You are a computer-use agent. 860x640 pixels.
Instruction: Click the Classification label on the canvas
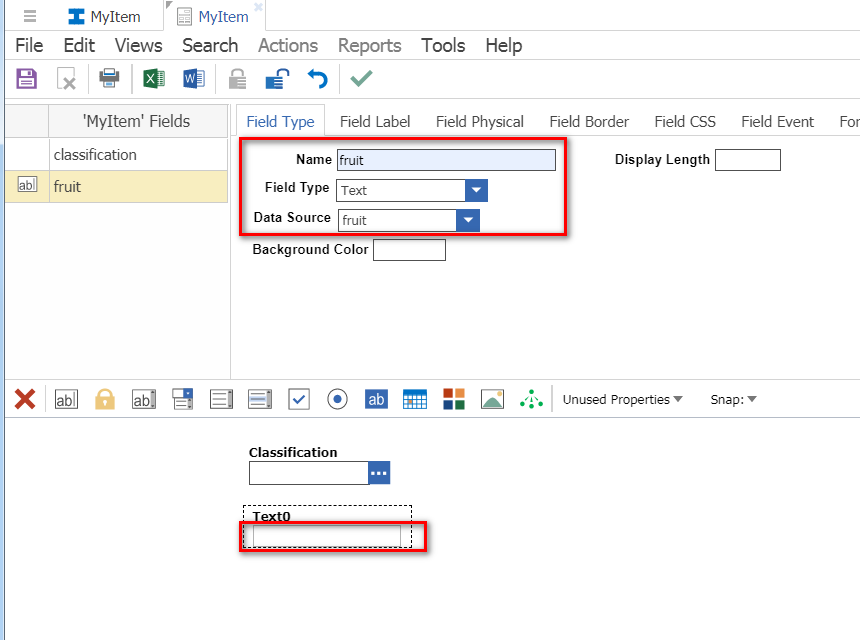coord(293,452)
